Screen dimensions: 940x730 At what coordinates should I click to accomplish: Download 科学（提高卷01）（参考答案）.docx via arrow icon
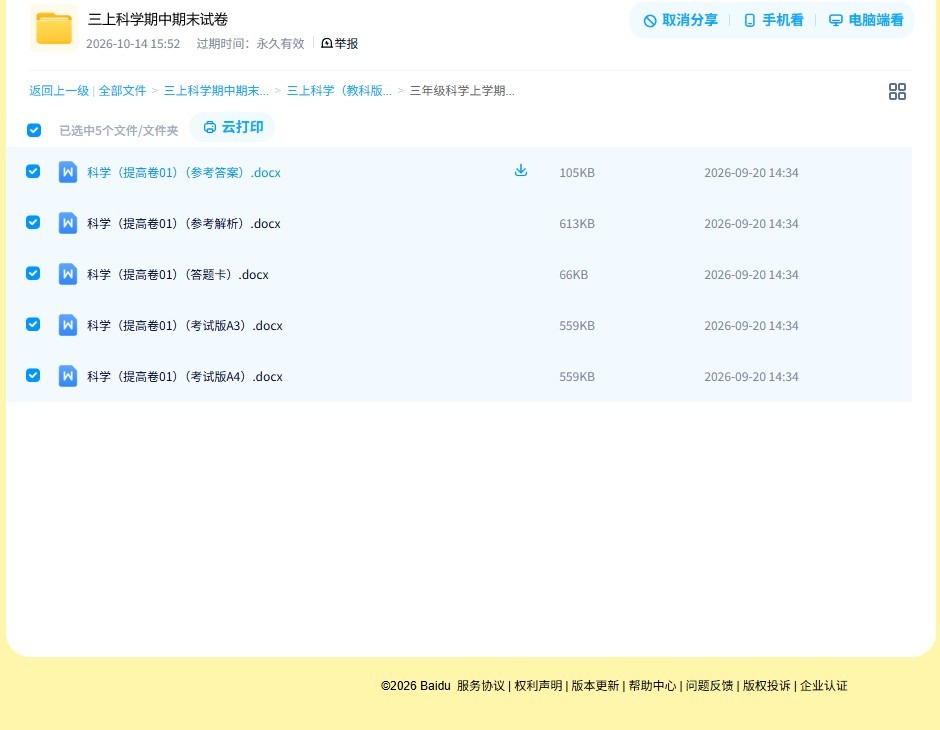pos(521,171)
